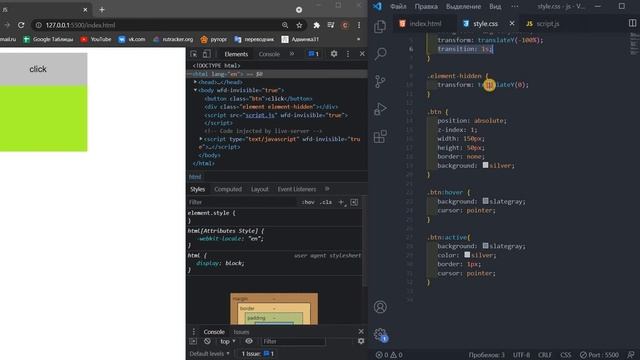Open Файл menu
The height and width of the screenshot is (360, 640).
pyautogui.click(x=398, y=6)
